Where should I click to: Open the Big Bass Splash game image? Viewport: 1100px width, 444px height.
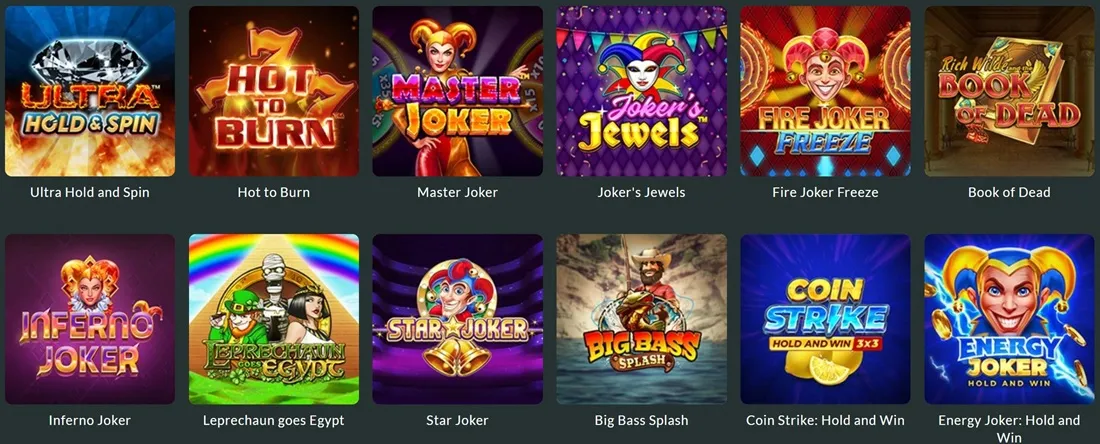(641, 319)
